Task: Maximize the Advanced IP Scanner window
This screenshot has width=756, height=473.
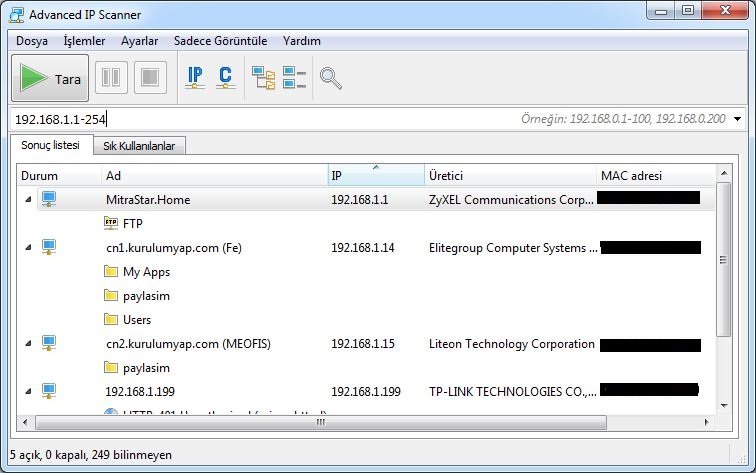Action: point(688,11)
